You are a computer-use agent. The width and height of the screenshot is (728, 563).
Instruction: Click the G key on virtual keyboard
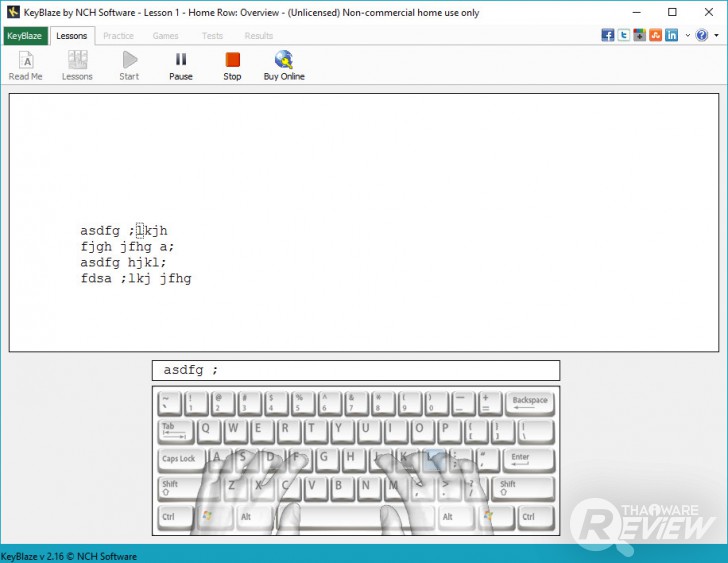point(326,459)
